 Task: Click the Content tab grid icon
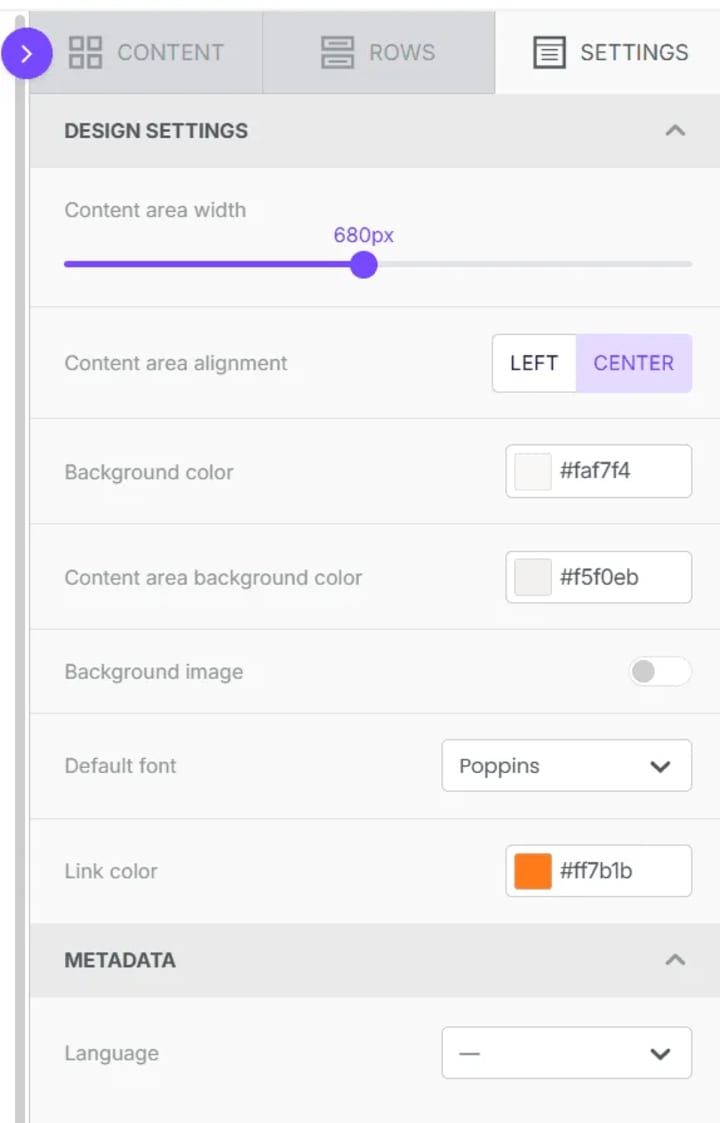click(x=85, y=53)
